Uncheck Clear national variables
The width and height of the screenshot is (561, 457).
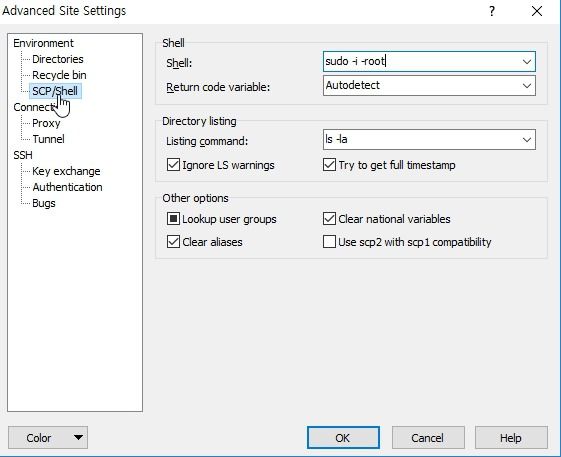(330, 219)
